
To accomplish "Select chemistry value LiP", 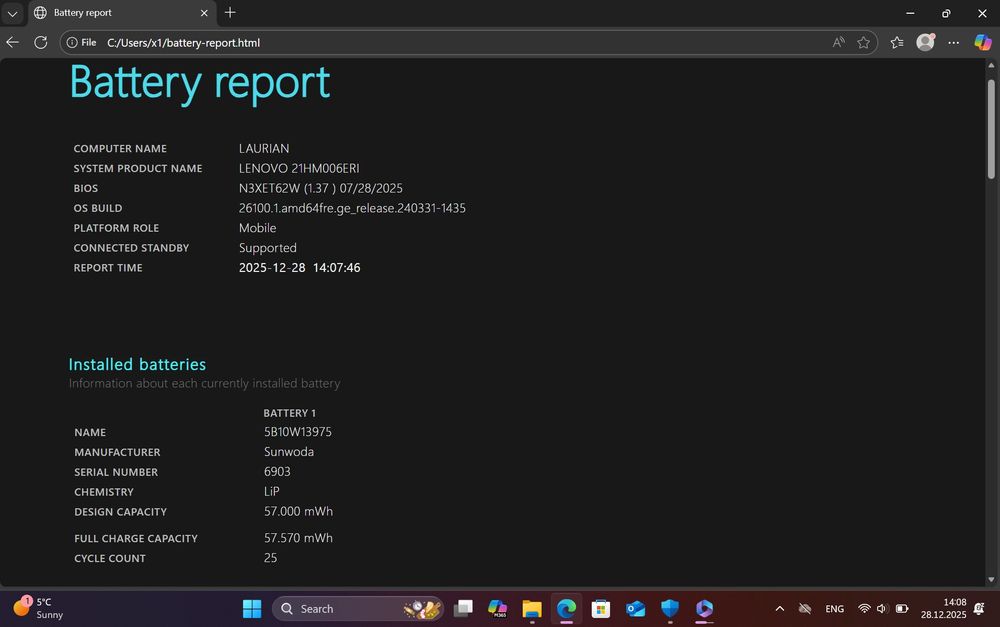I will click(272, 491).
